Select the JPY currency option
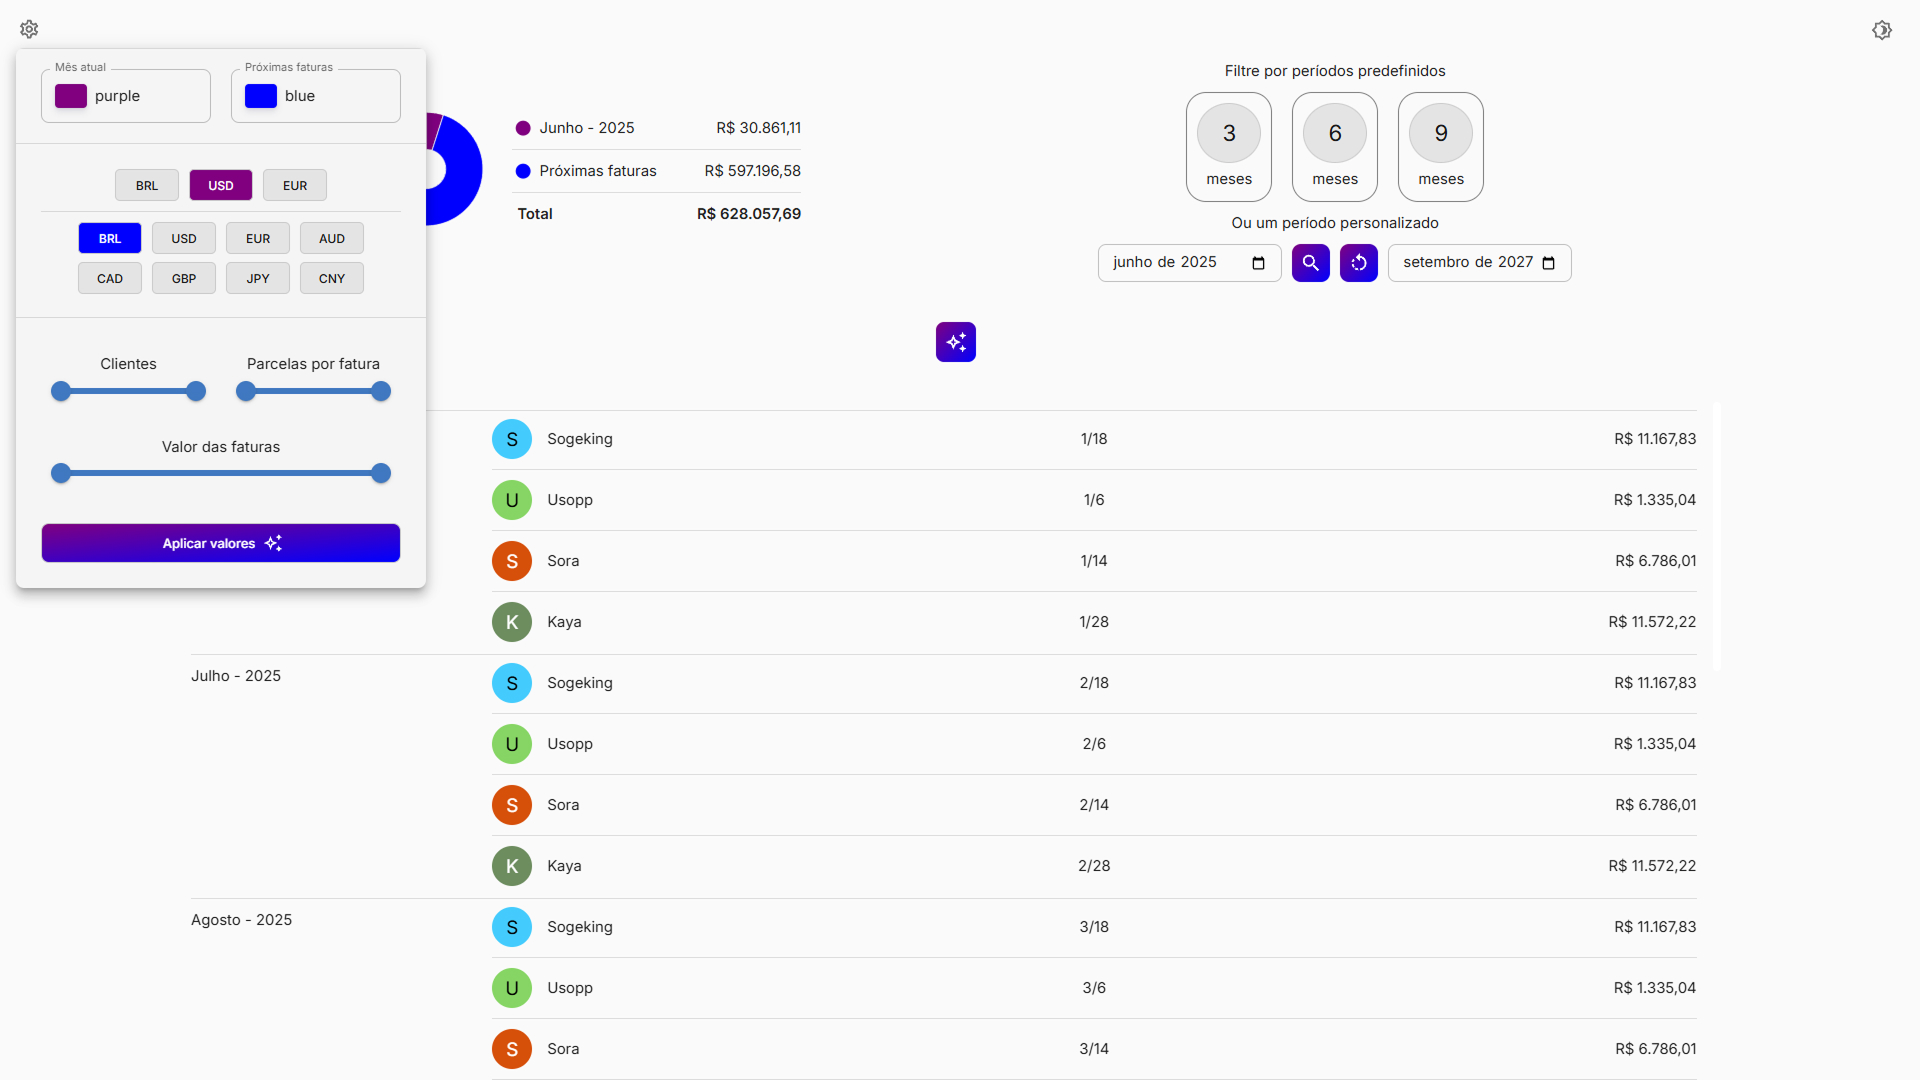This screenshot has height=1080, width=1920. (257, 278)
